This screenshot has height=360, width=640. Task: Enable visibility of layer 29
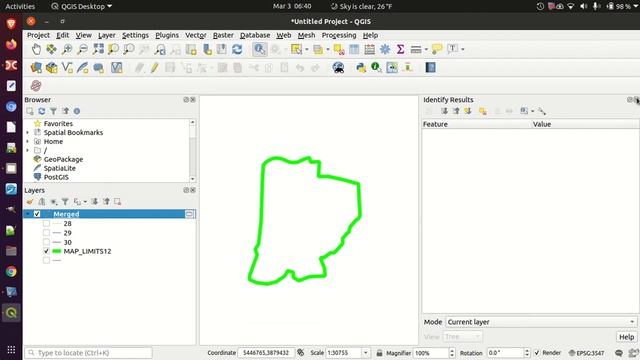[46, 233]
